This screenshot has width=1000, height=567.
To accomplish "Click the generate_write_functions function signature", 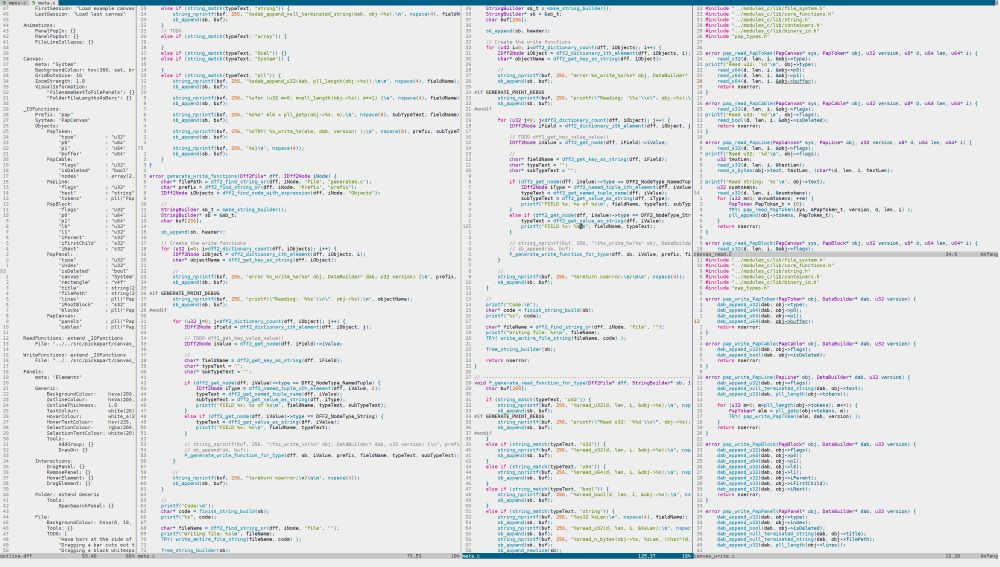I will click(x=242, y=176).
